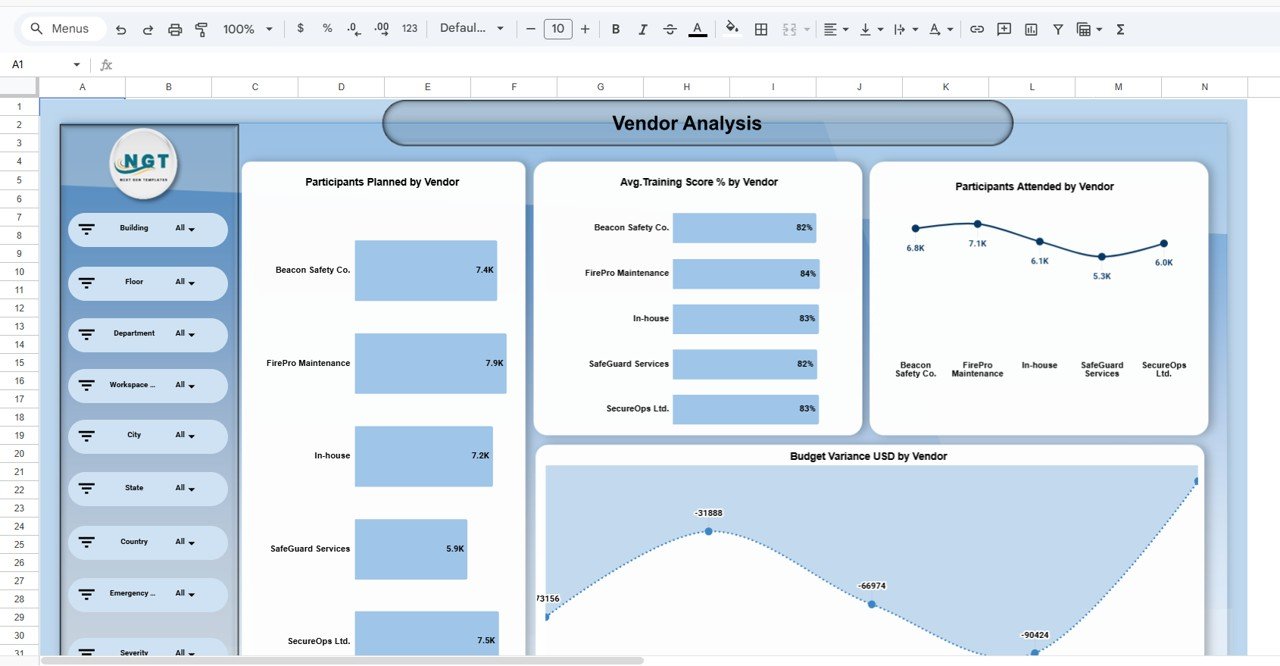Click the Functions sigma icon
The height and width of the screenshot is (666, 1280).
click(x=1120, y=30)
